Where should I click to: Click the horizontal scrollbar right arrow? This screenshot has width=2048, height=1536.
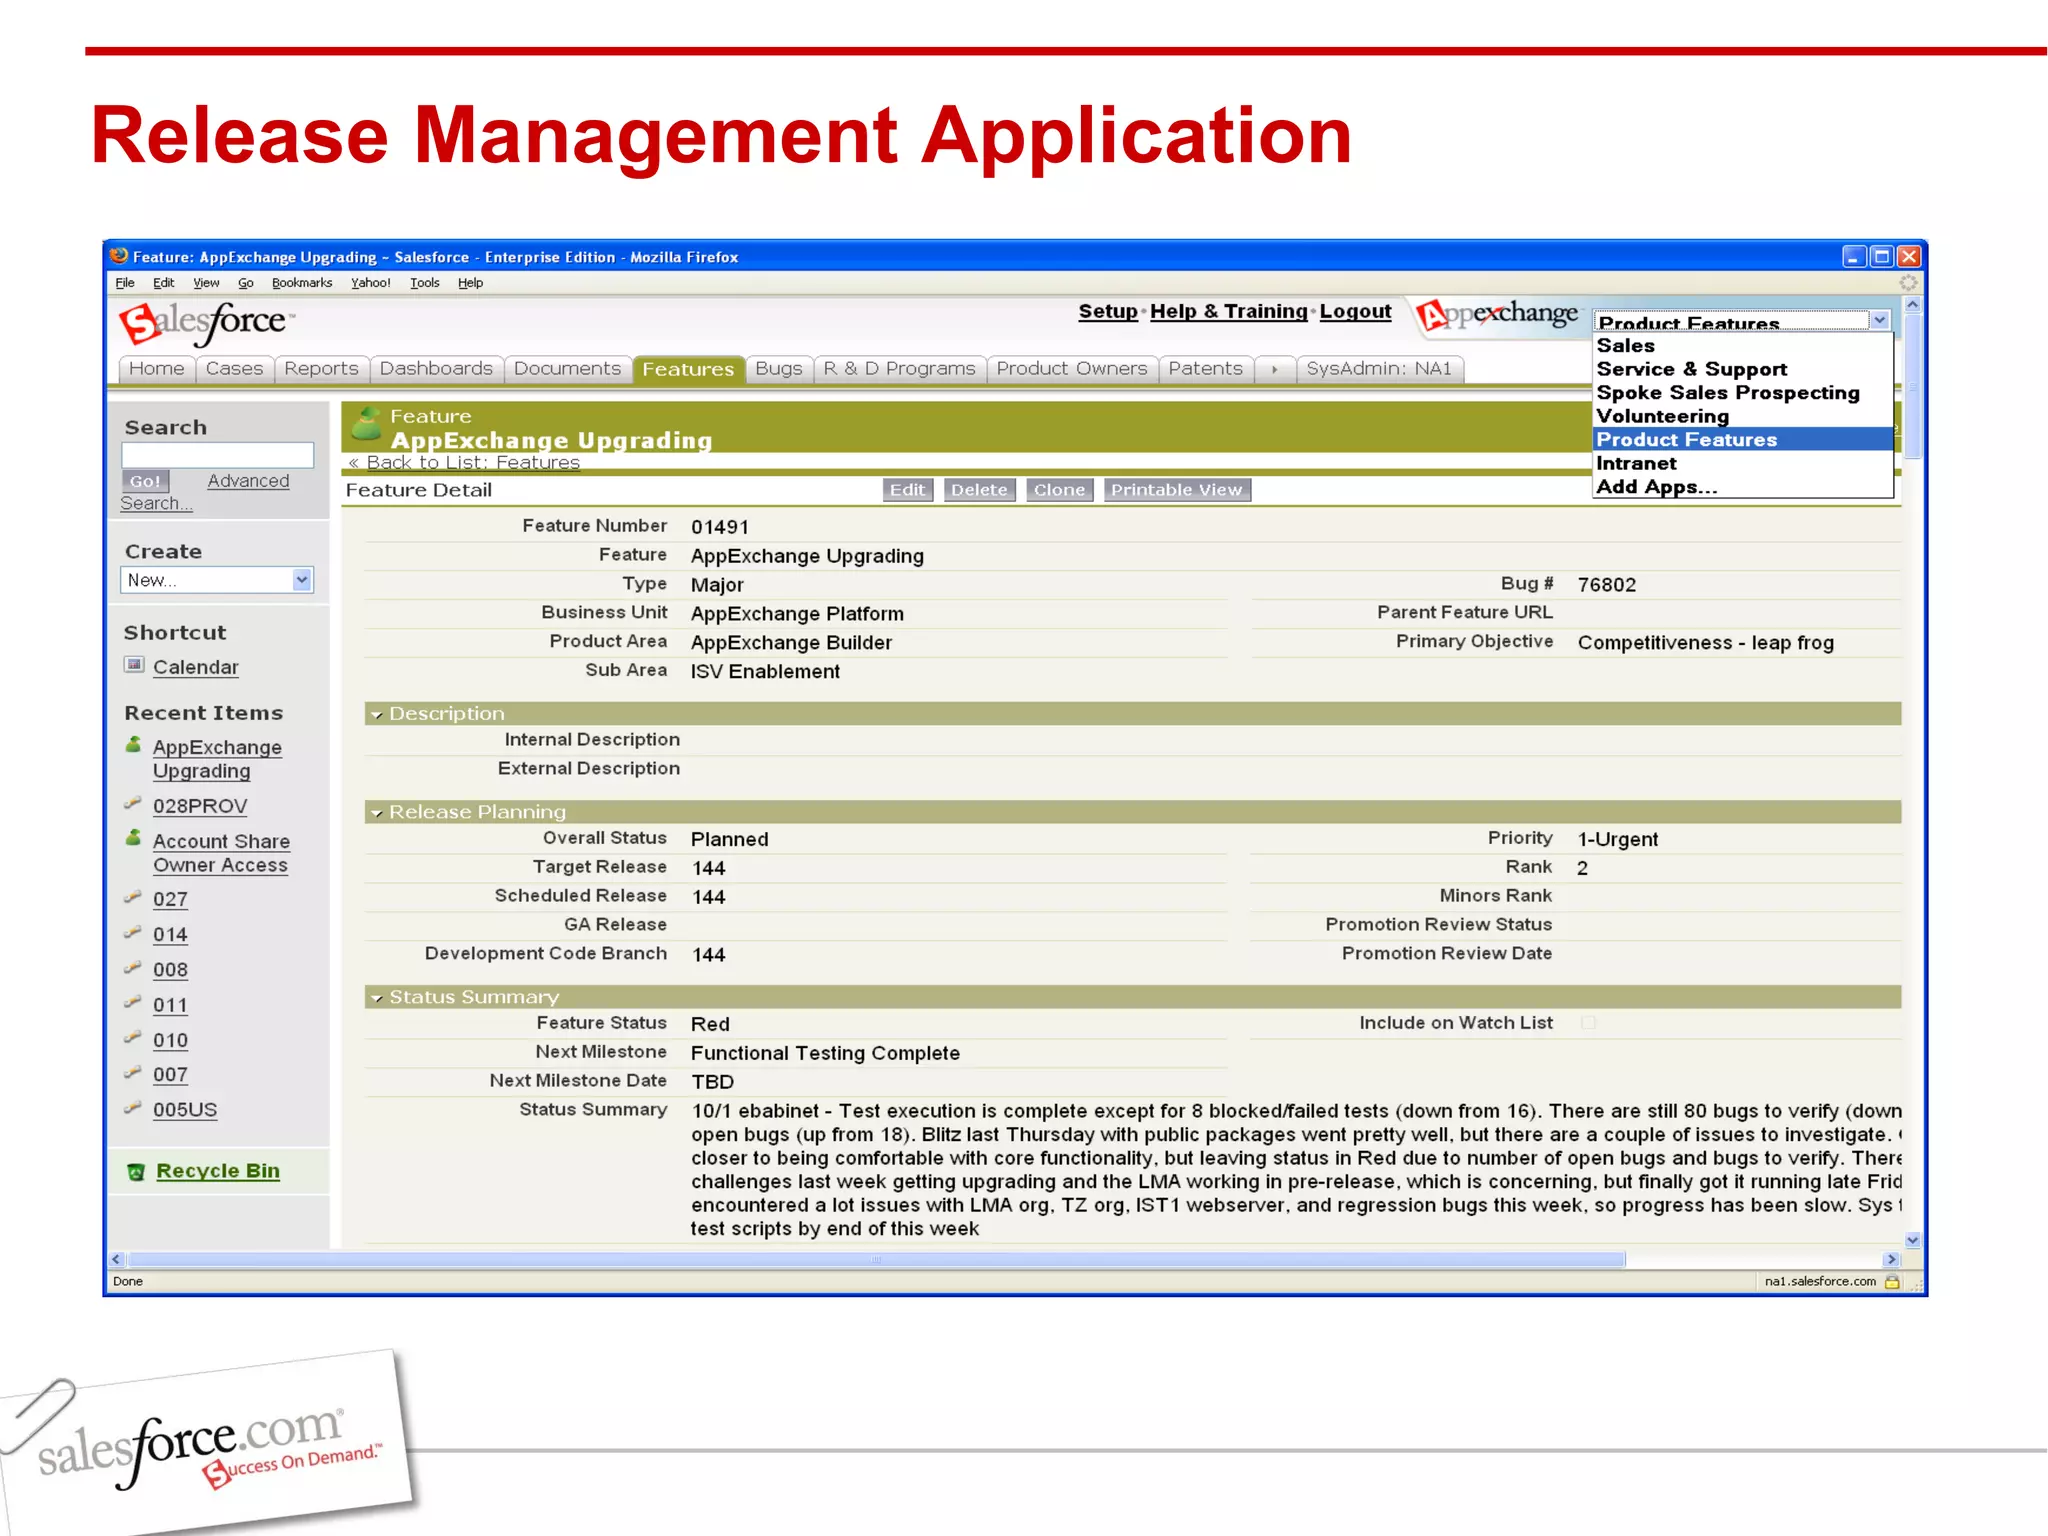click(x=1890, y=1260)
